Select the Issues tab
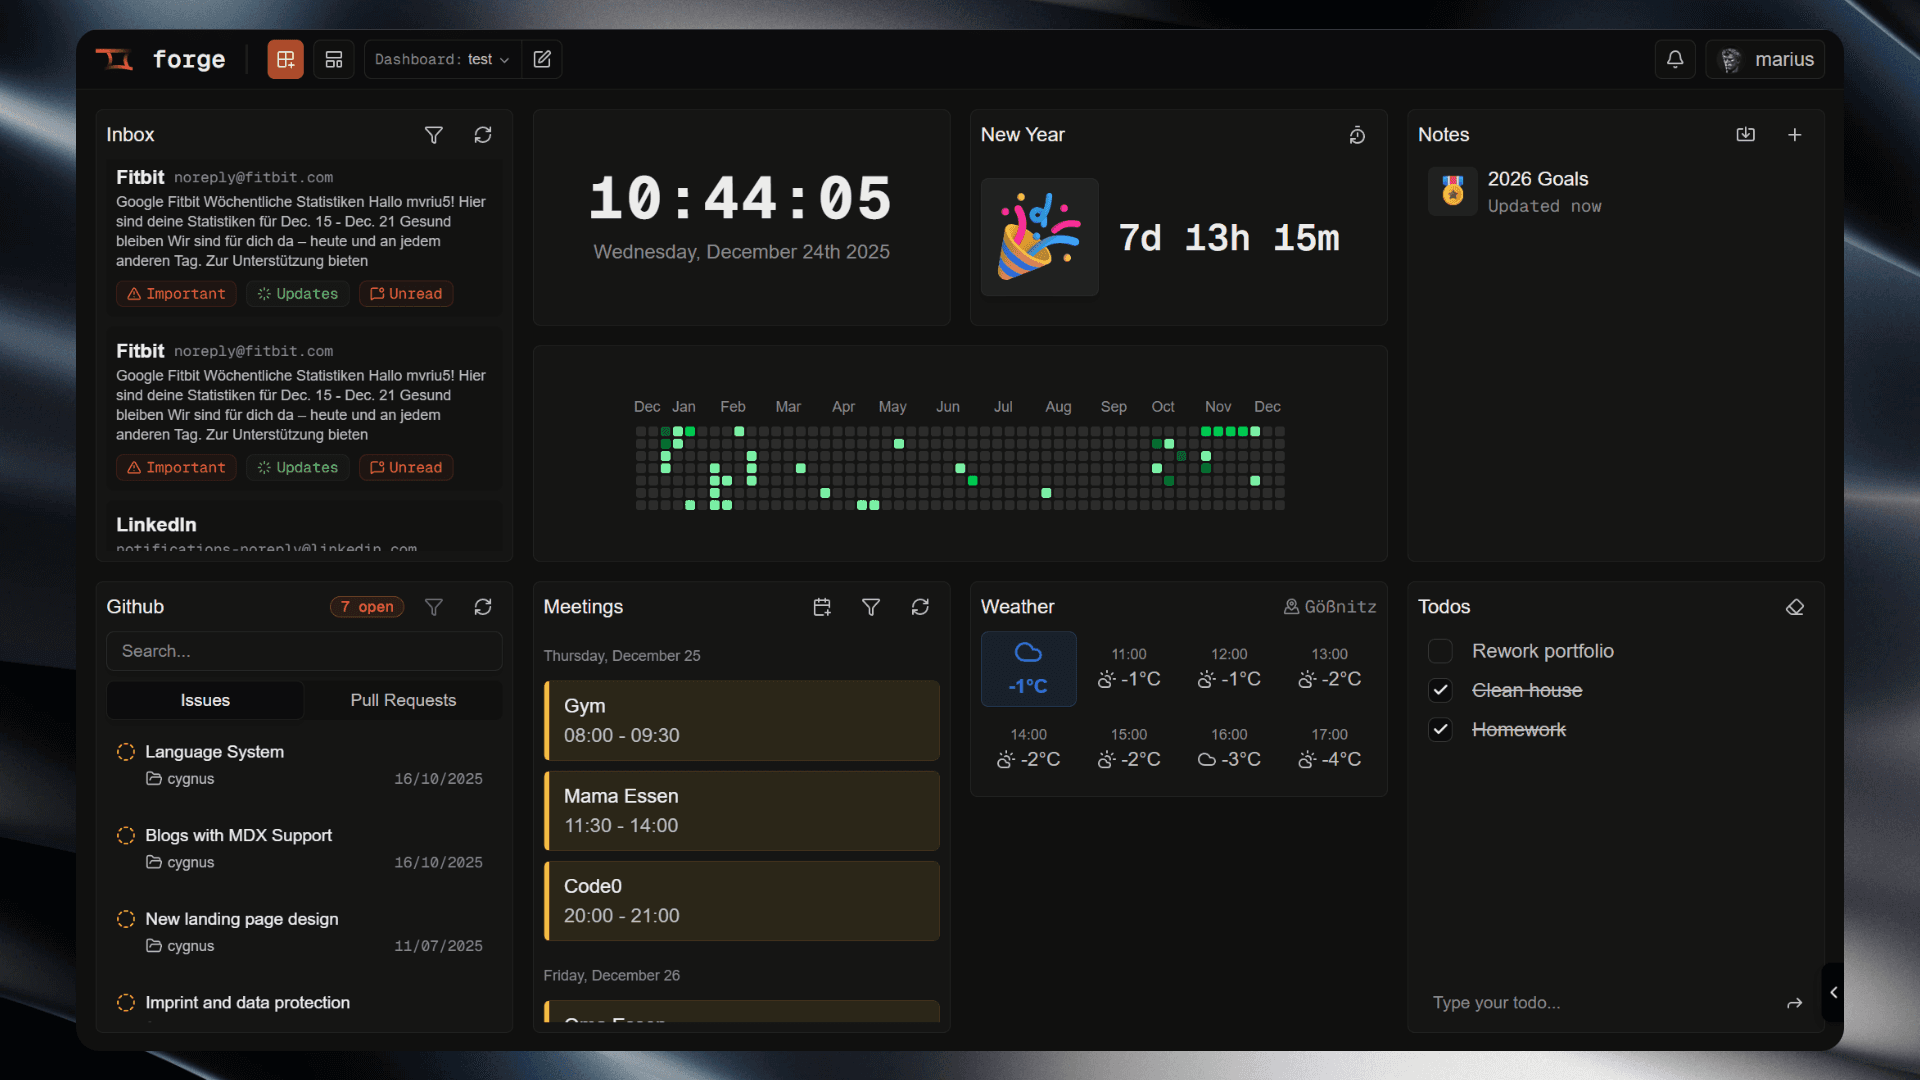 (205, 700)
